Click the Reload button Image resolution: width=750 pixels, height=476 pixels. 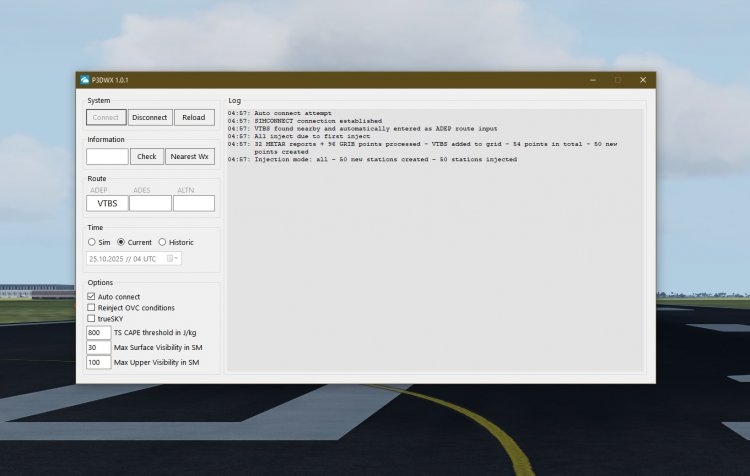pos(194,117)
